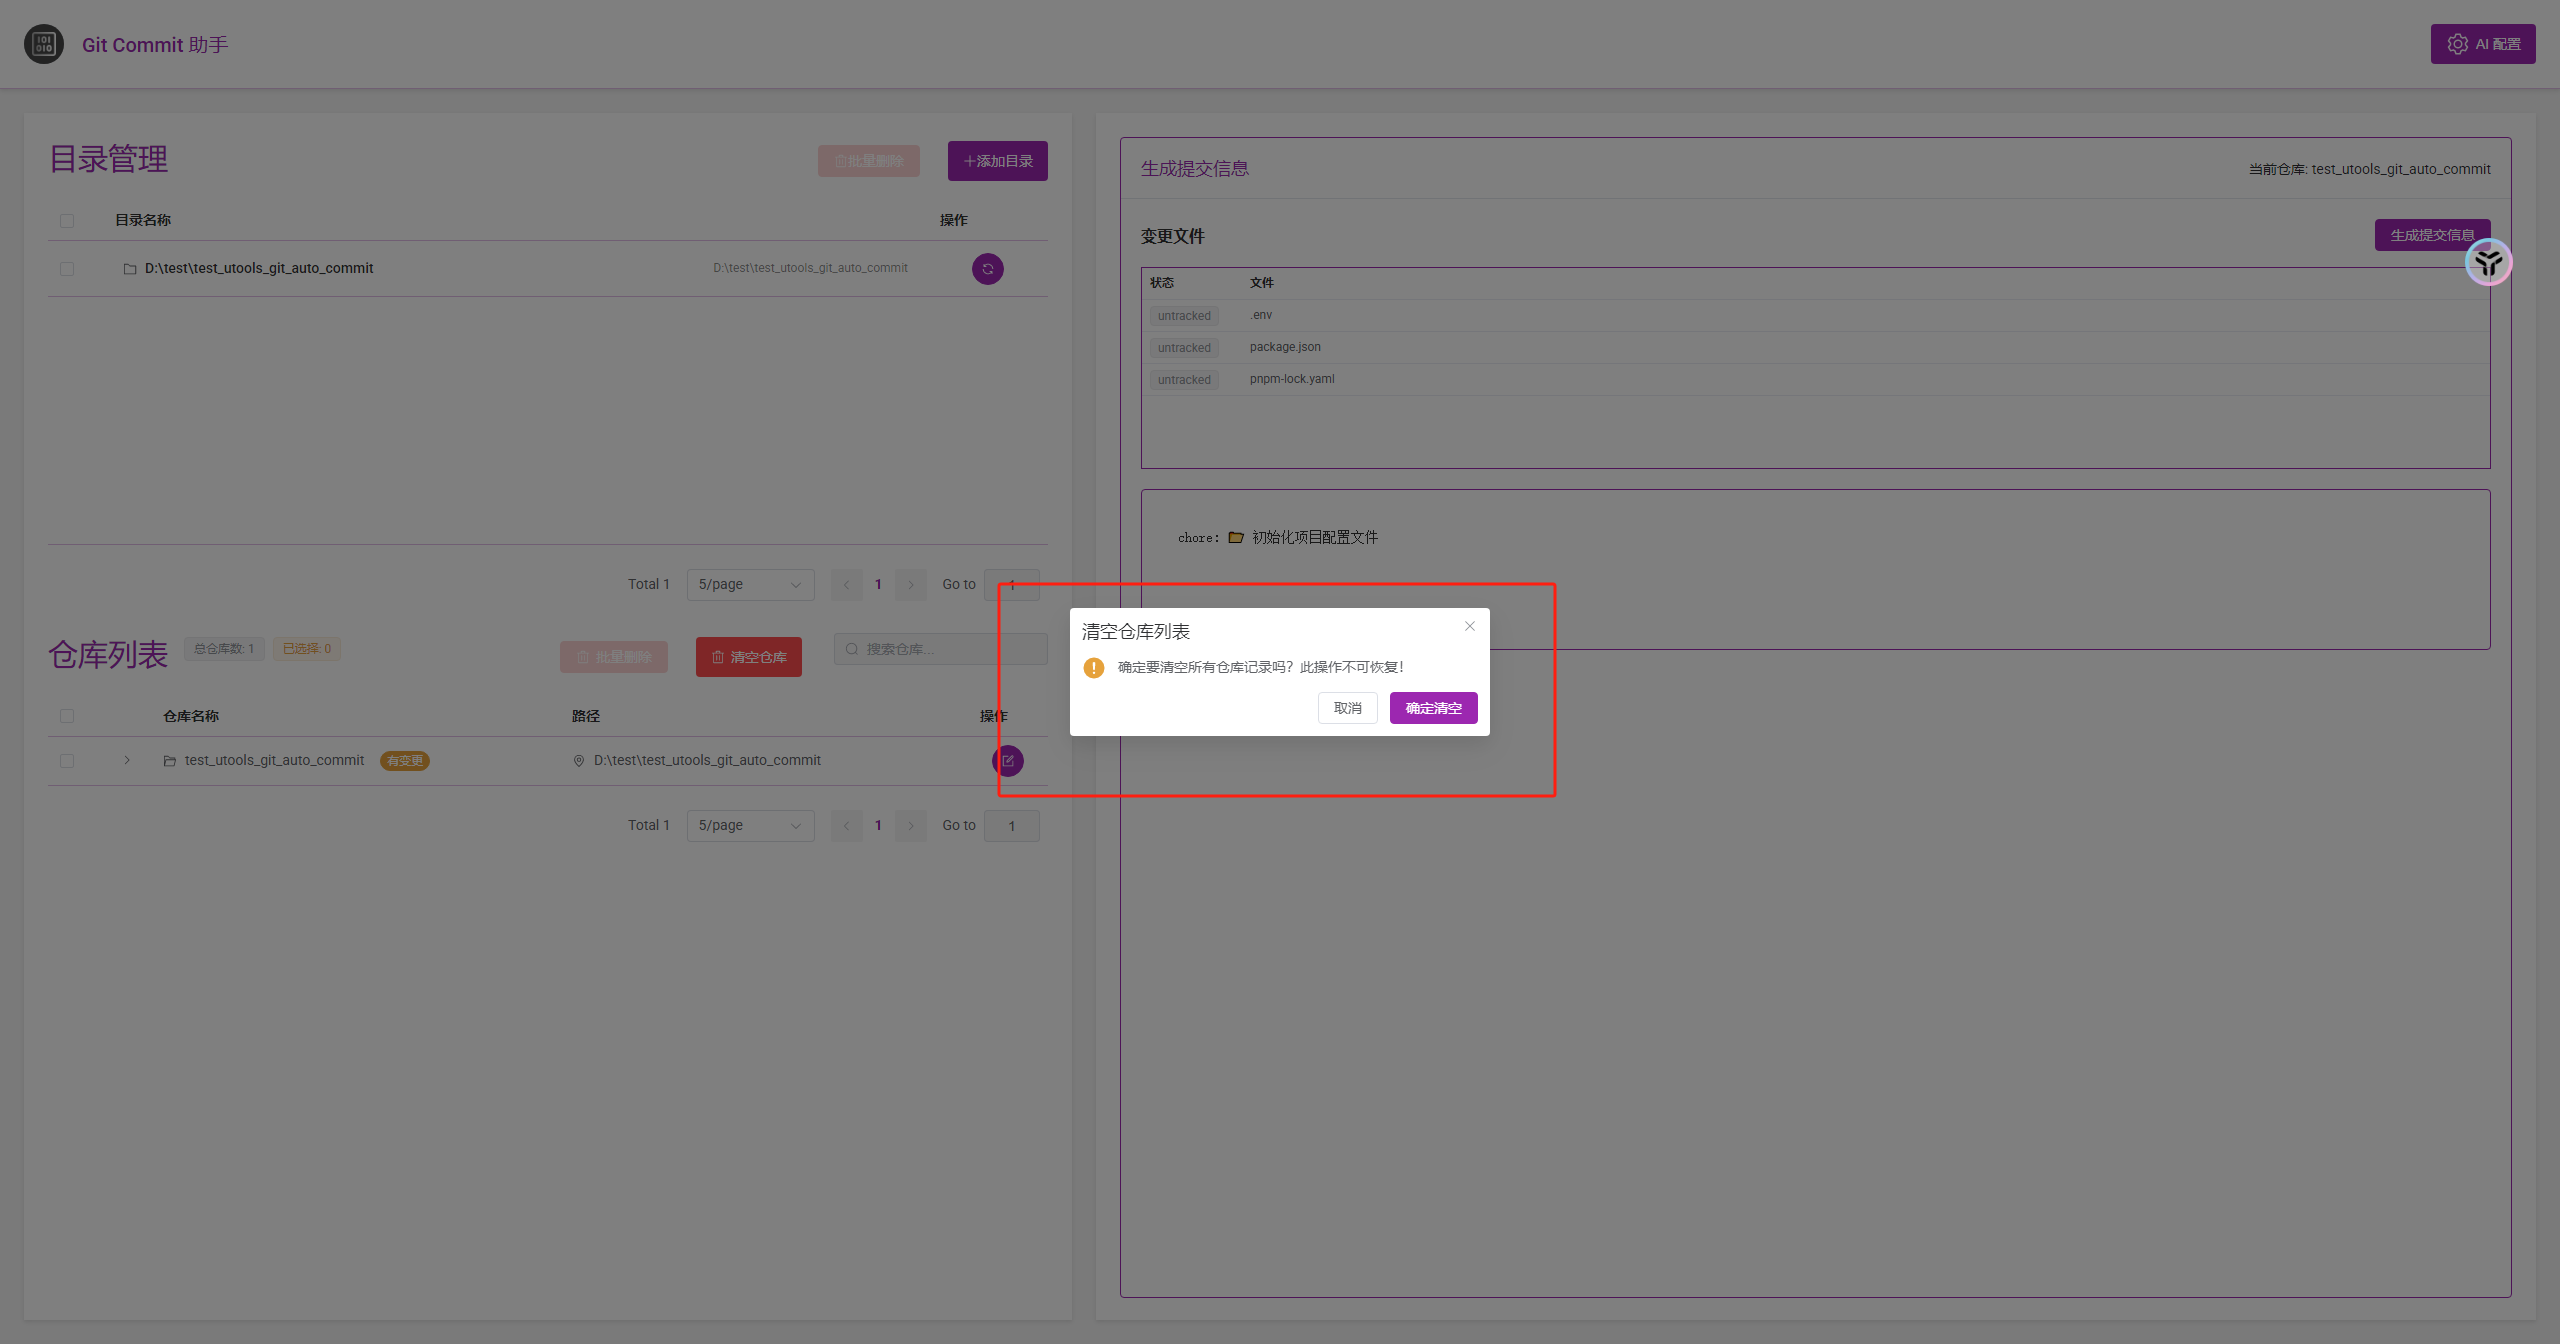
Task: Click the 仓库名称 column header
Action: (x=191, y=716)
